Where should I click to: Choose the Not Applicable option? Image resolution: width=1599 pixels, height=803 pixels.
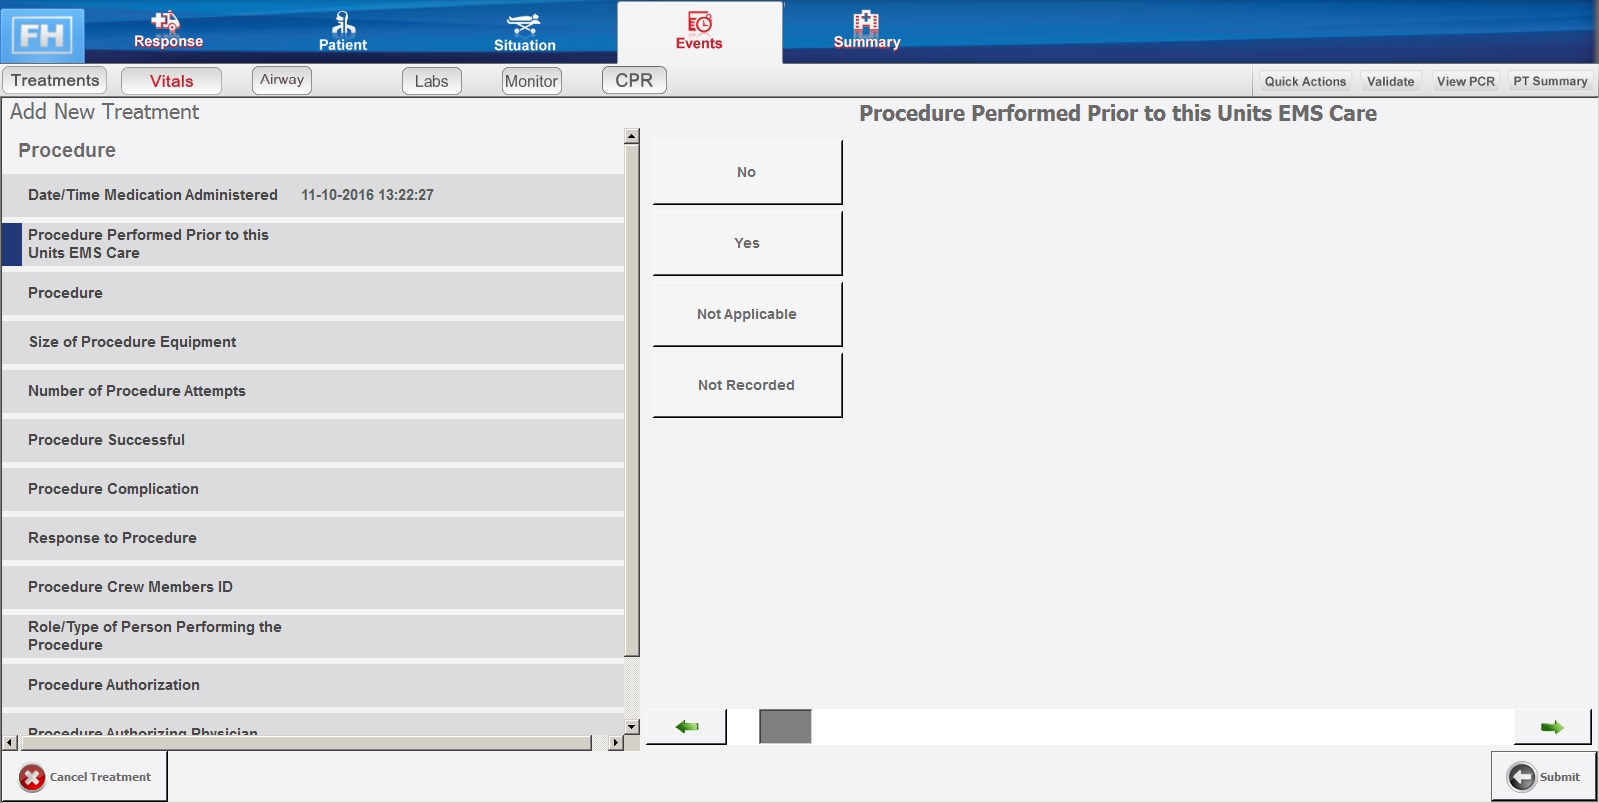click(747, 314)
